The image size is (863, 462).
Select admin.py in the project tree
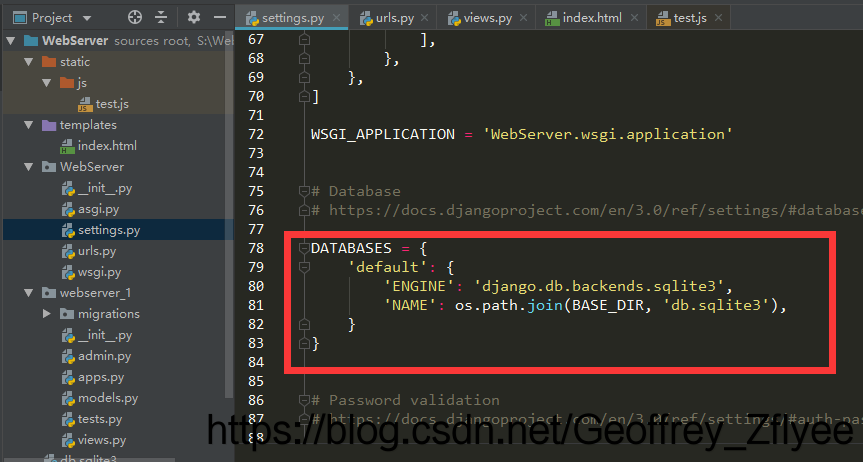point(105,356)
